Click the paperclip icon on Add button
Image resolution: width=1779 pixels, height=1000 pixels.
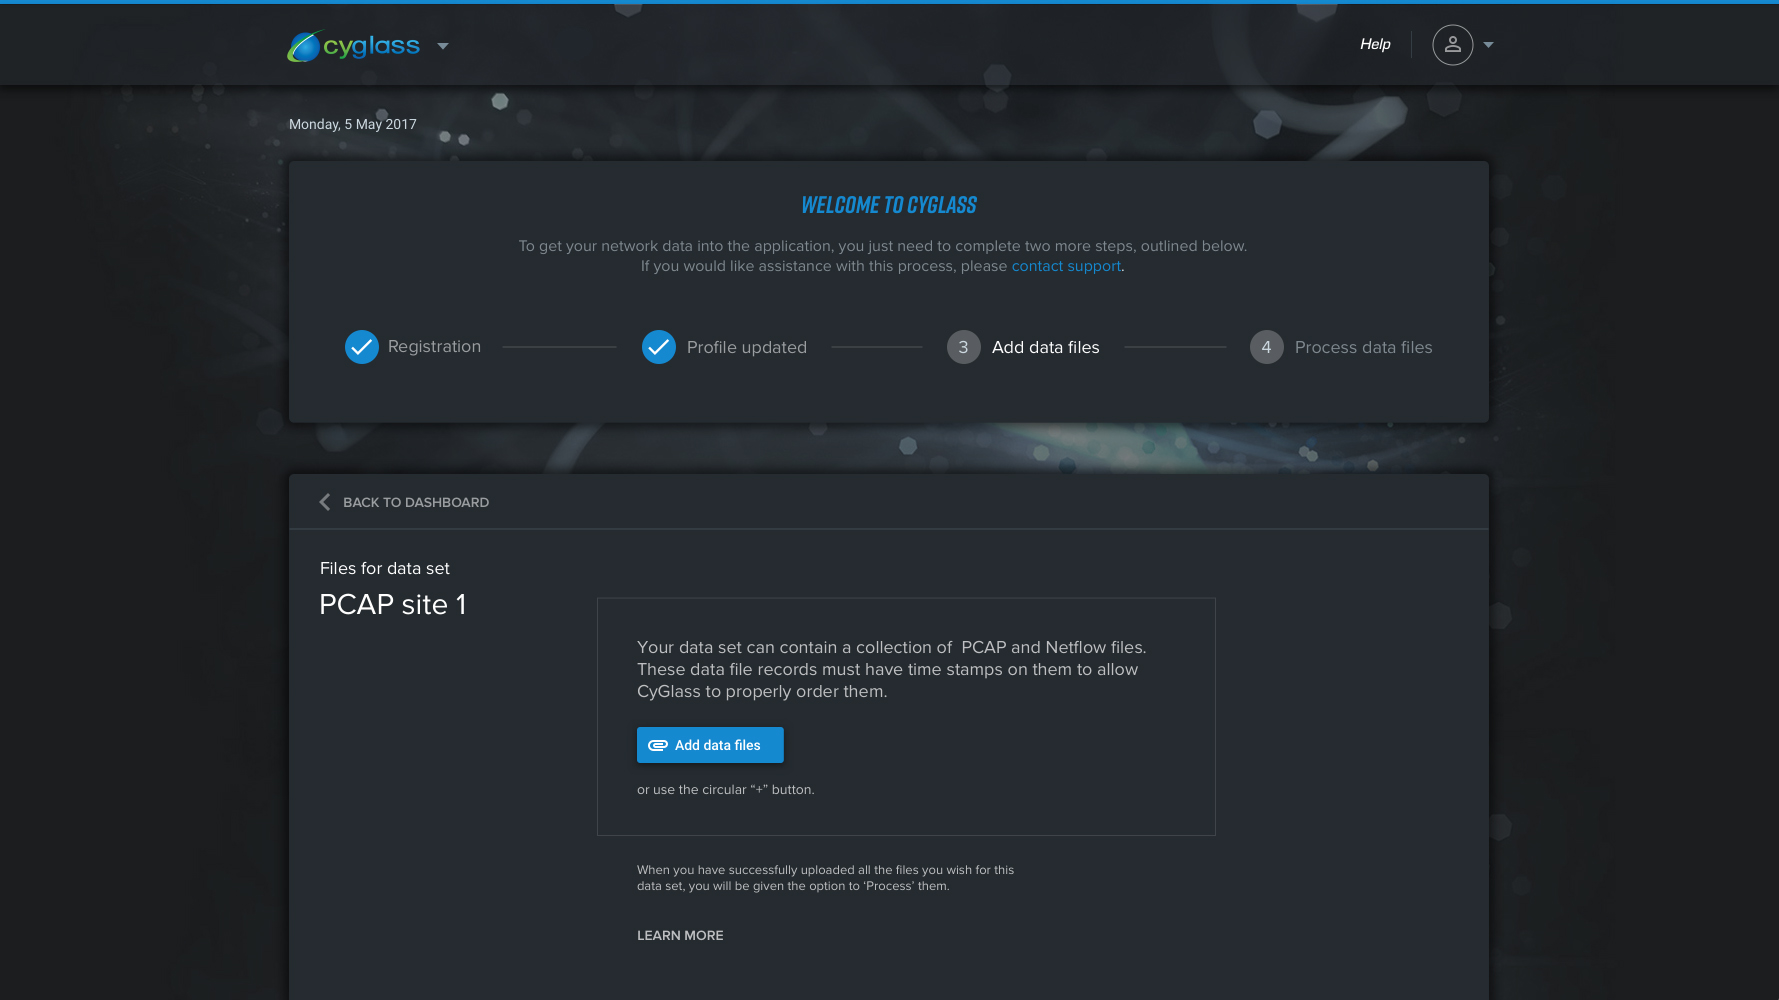click(658, 745)
